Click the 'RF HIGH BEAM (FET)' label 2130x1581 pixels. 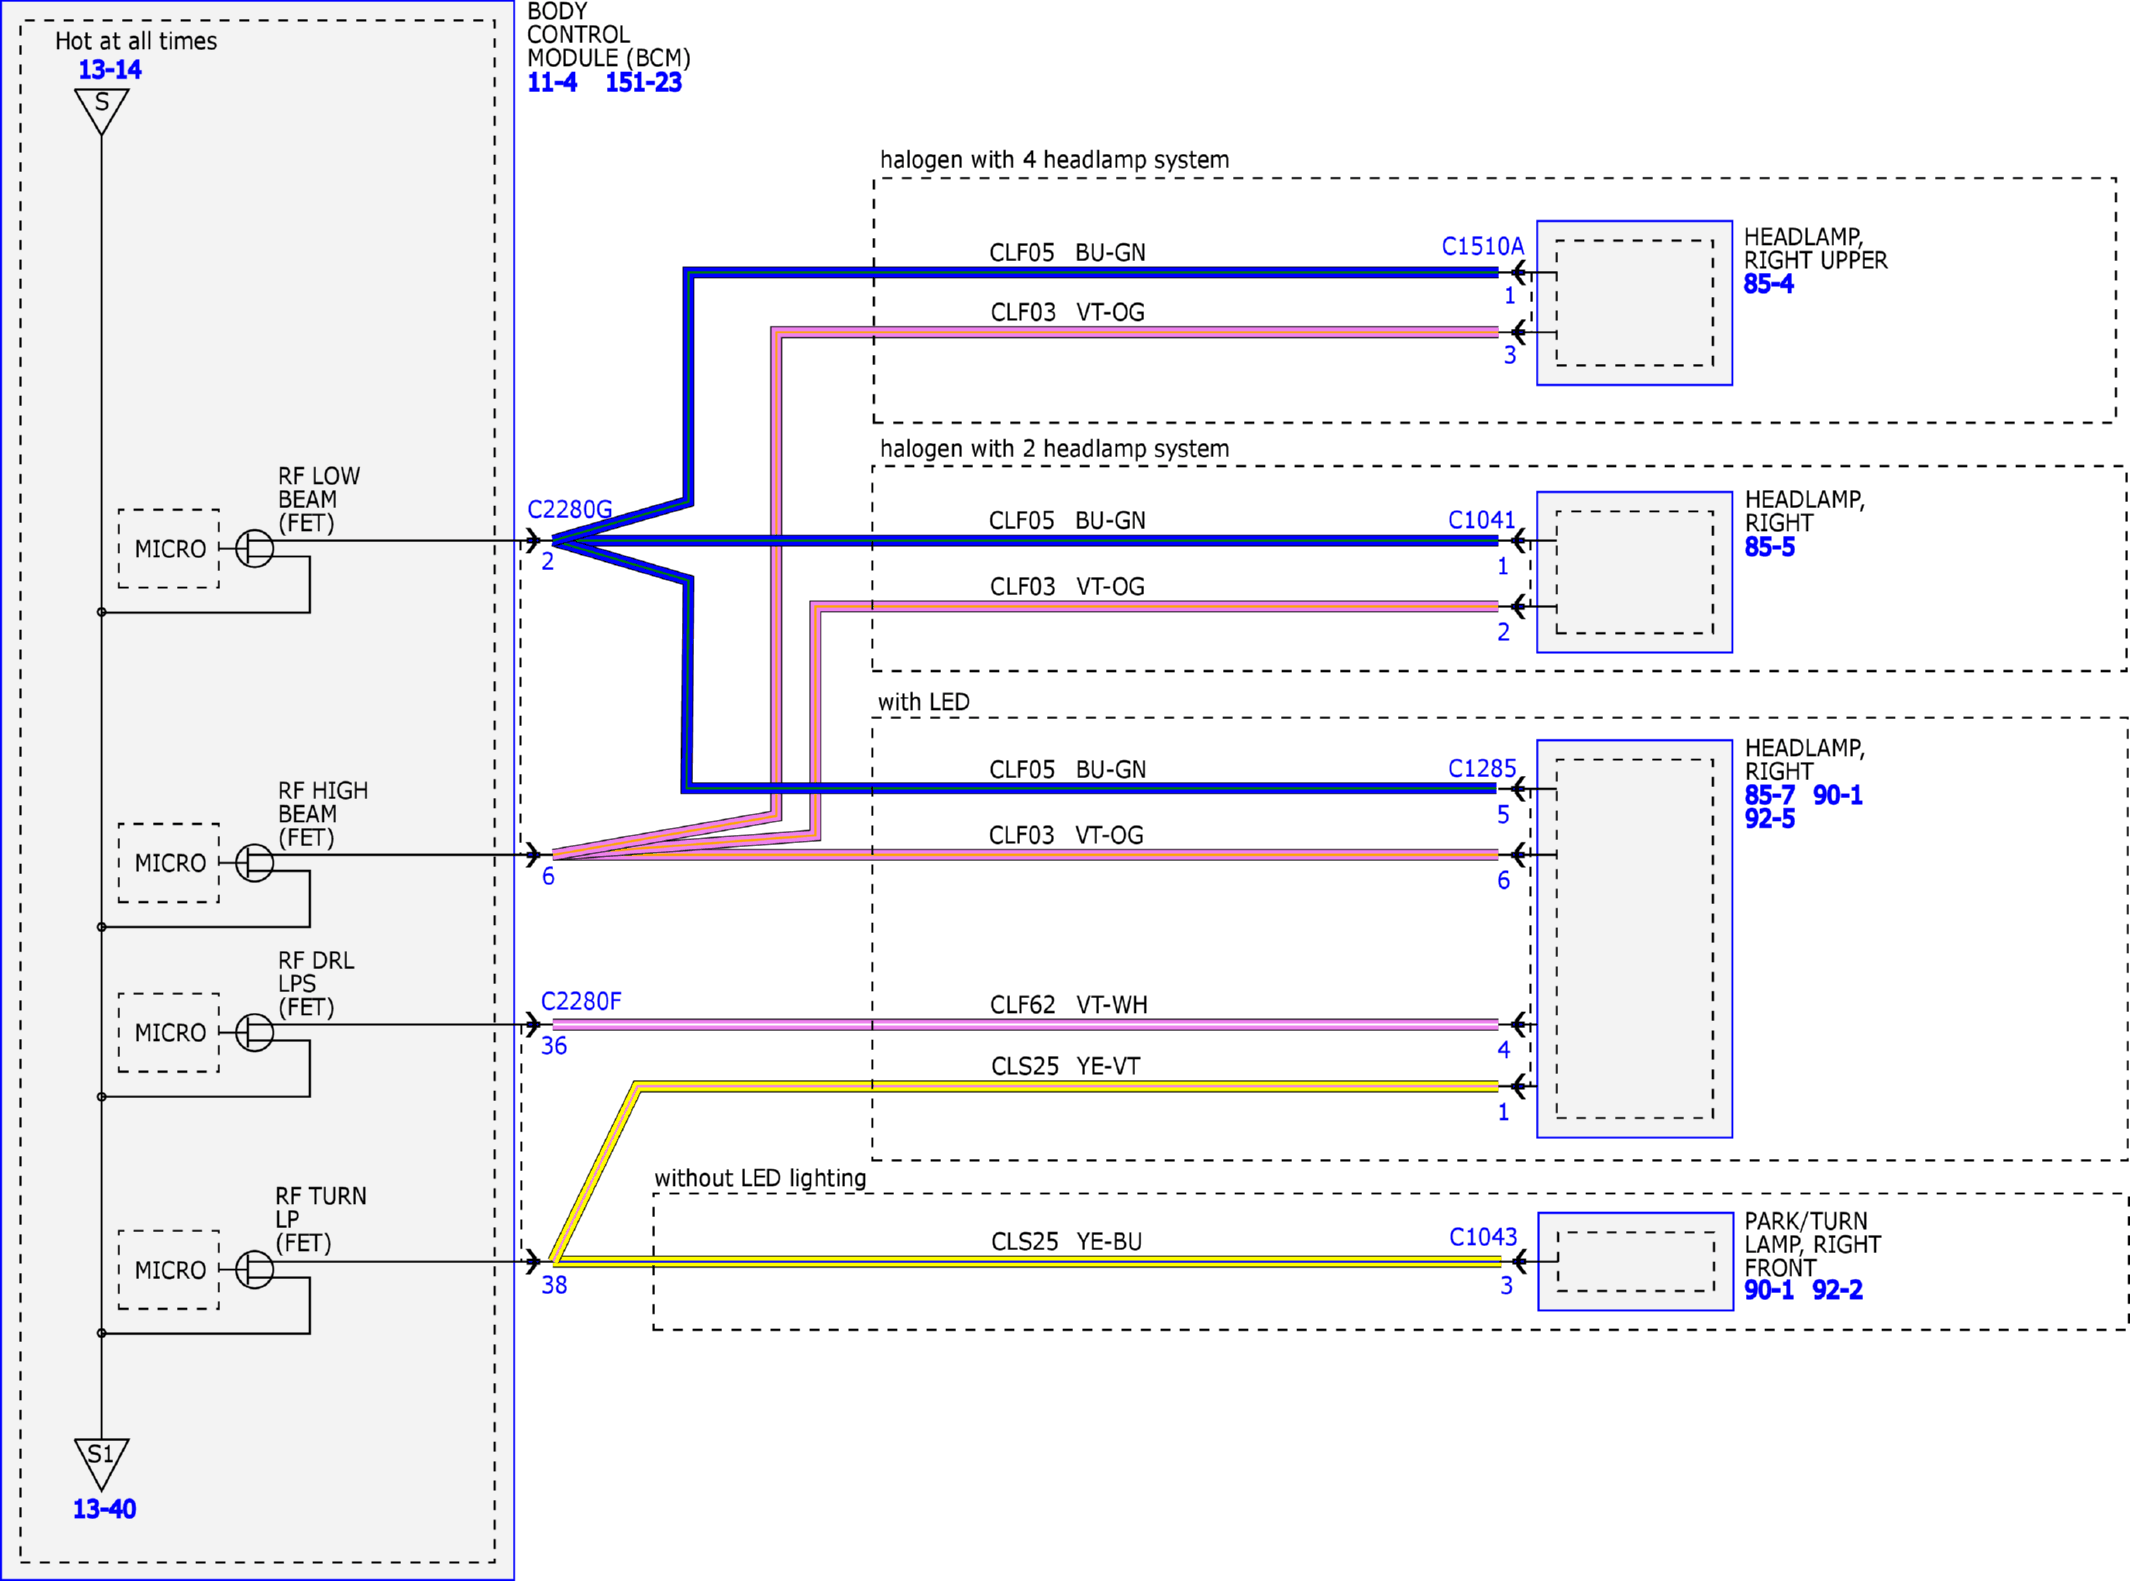pyautogui.click(x=323, y=814)
